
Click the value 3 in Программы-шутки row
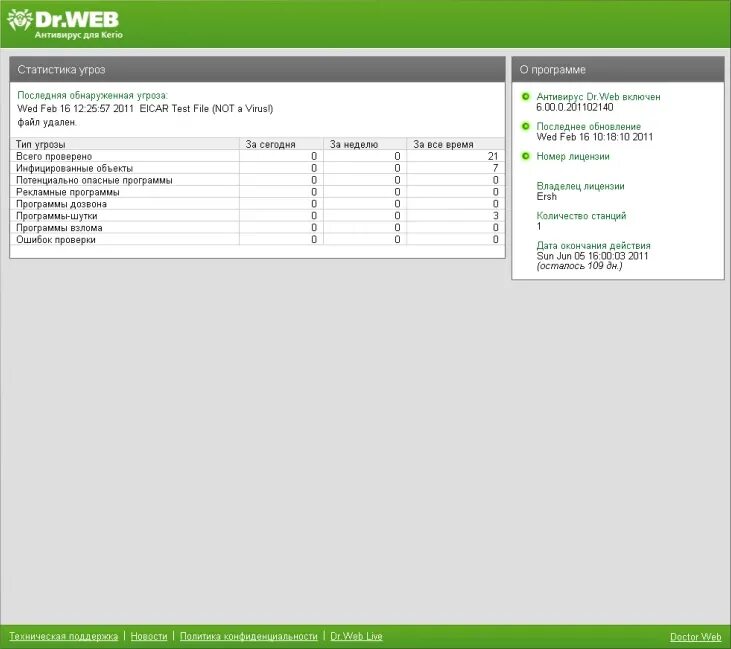click(495, 216)
